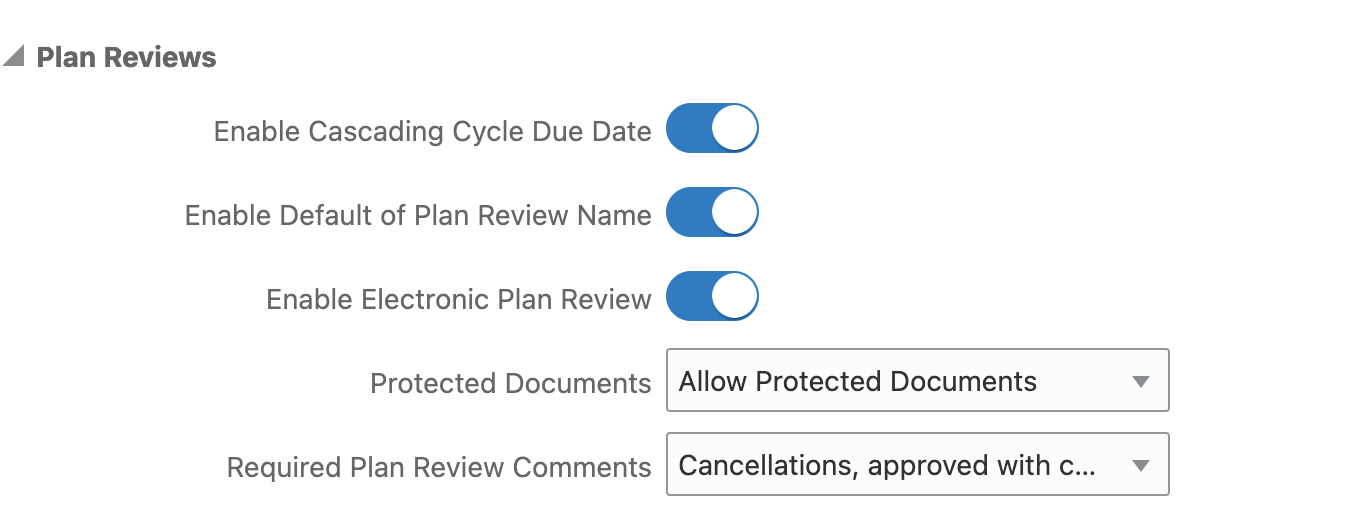Click the white knob of Cascading Cycle toggle
The image size is (1356, 526).
pos(735,128)
